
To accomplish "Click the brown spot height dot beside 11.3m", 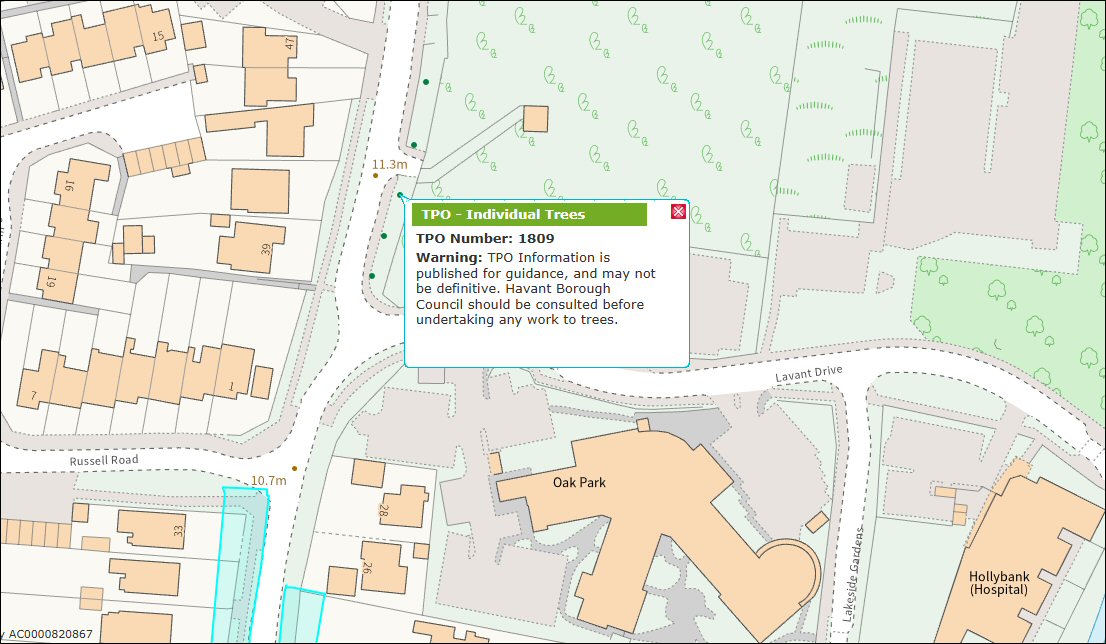I will (x=376, y=175).
